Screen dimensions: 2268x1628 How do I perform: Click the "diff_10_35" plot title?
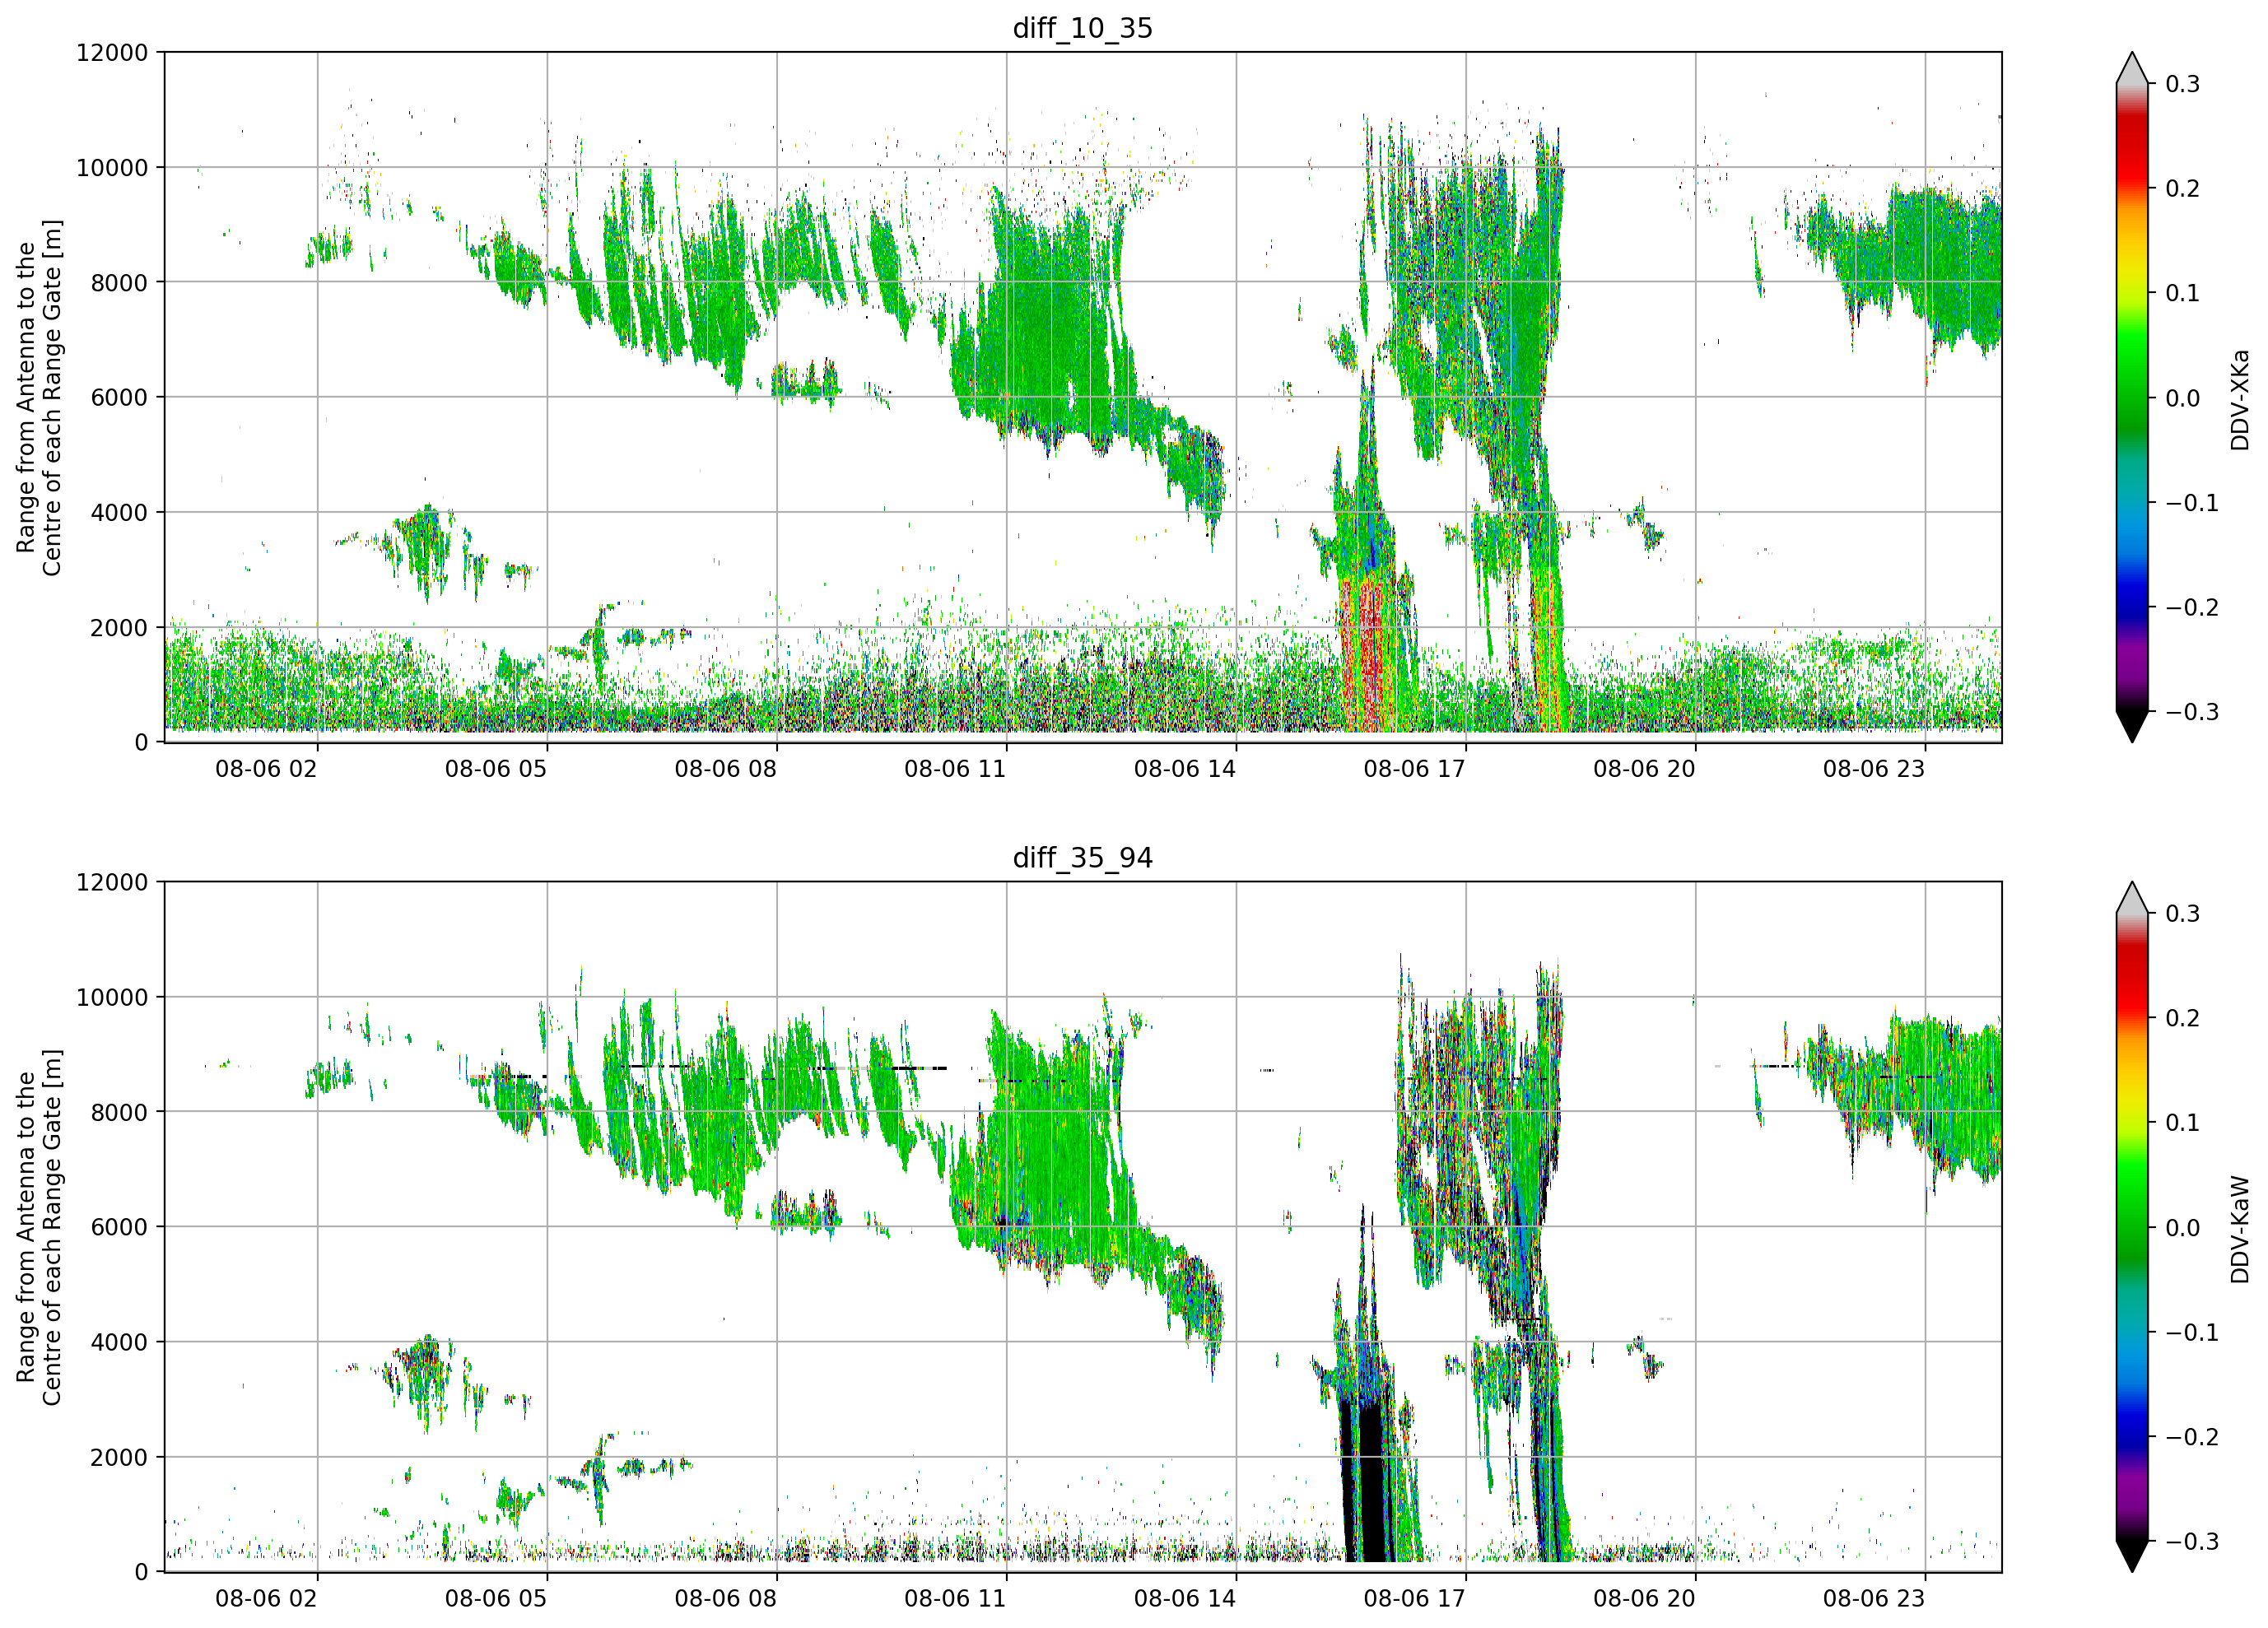click(1082, 28)
